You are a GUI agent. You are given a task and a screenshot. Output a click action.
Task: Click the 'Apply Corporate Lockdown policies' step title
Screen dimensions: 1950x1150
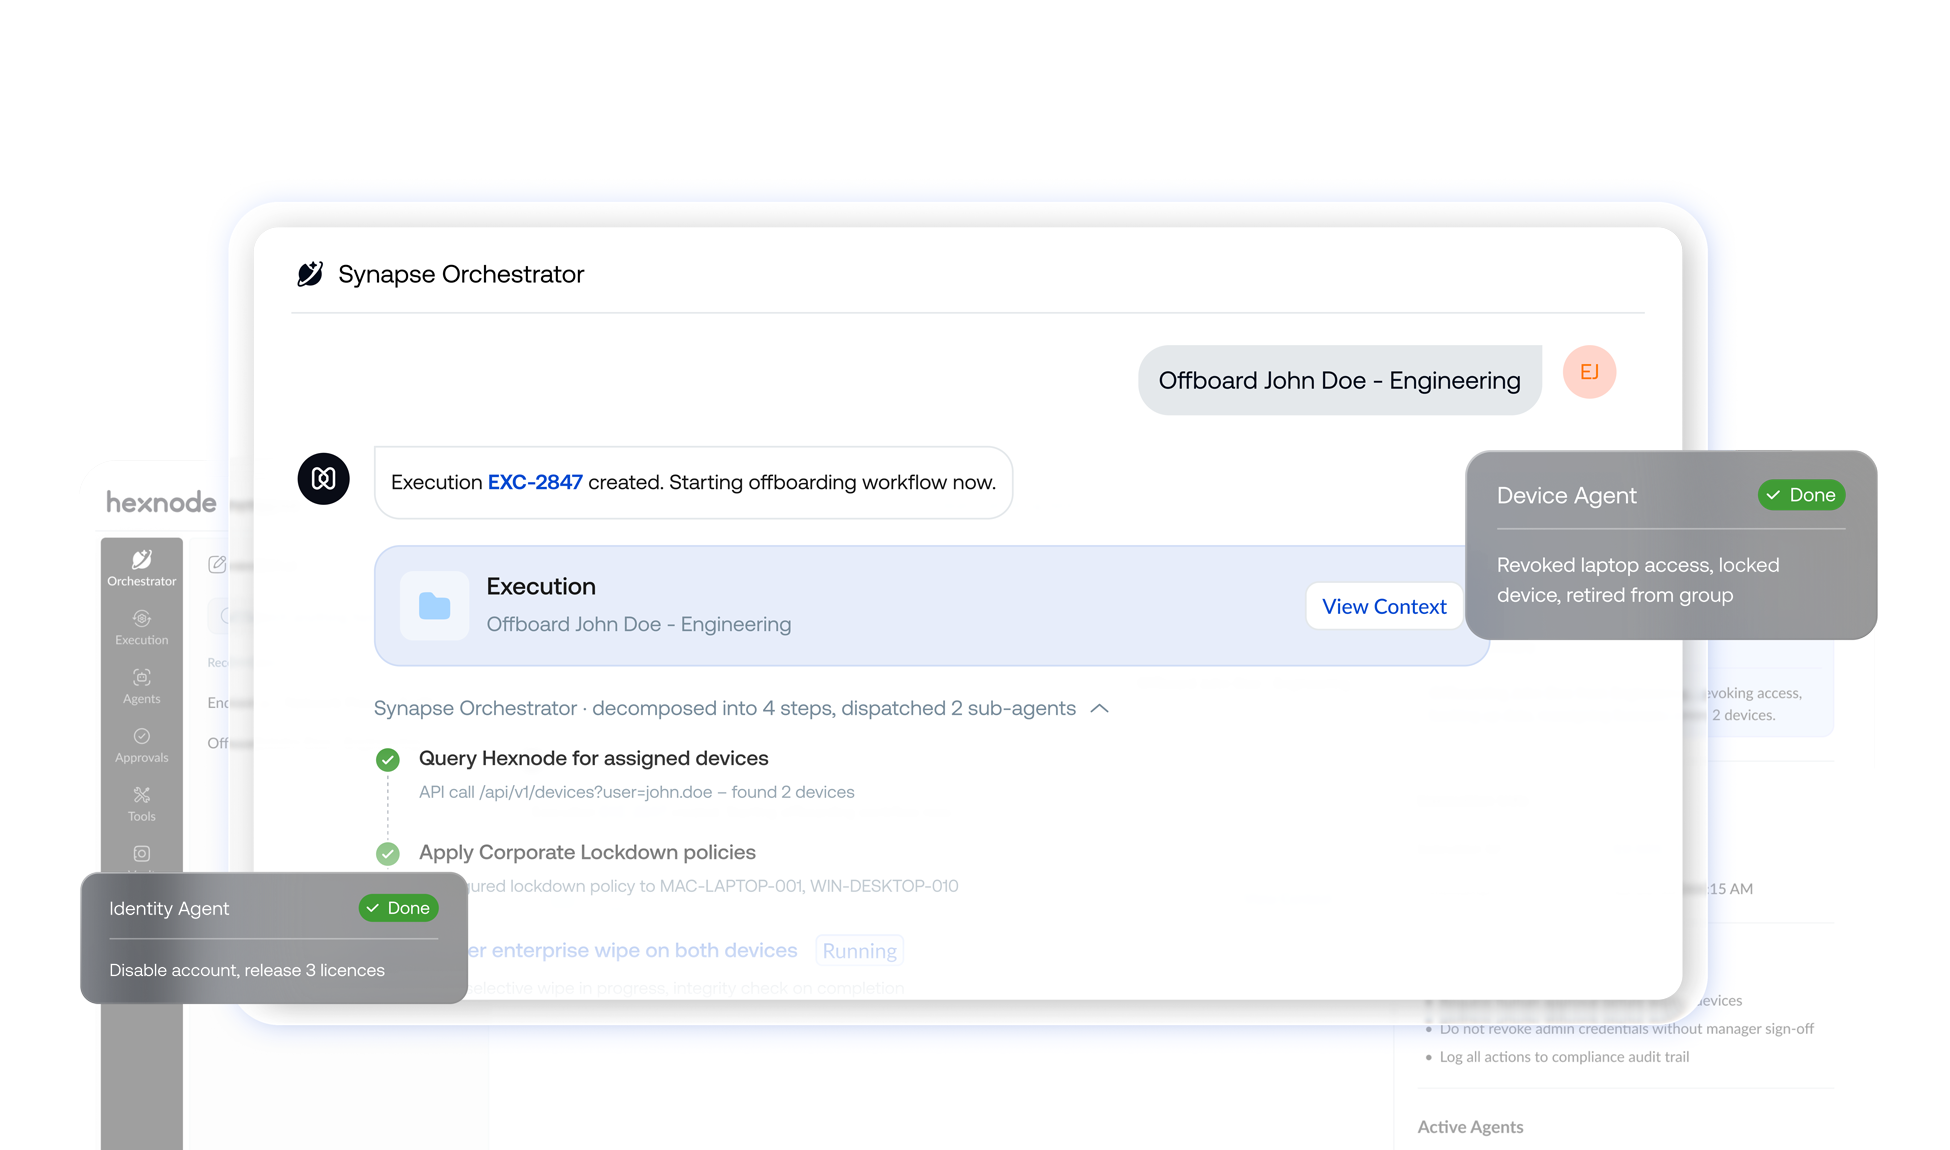[x=587, y=852]
